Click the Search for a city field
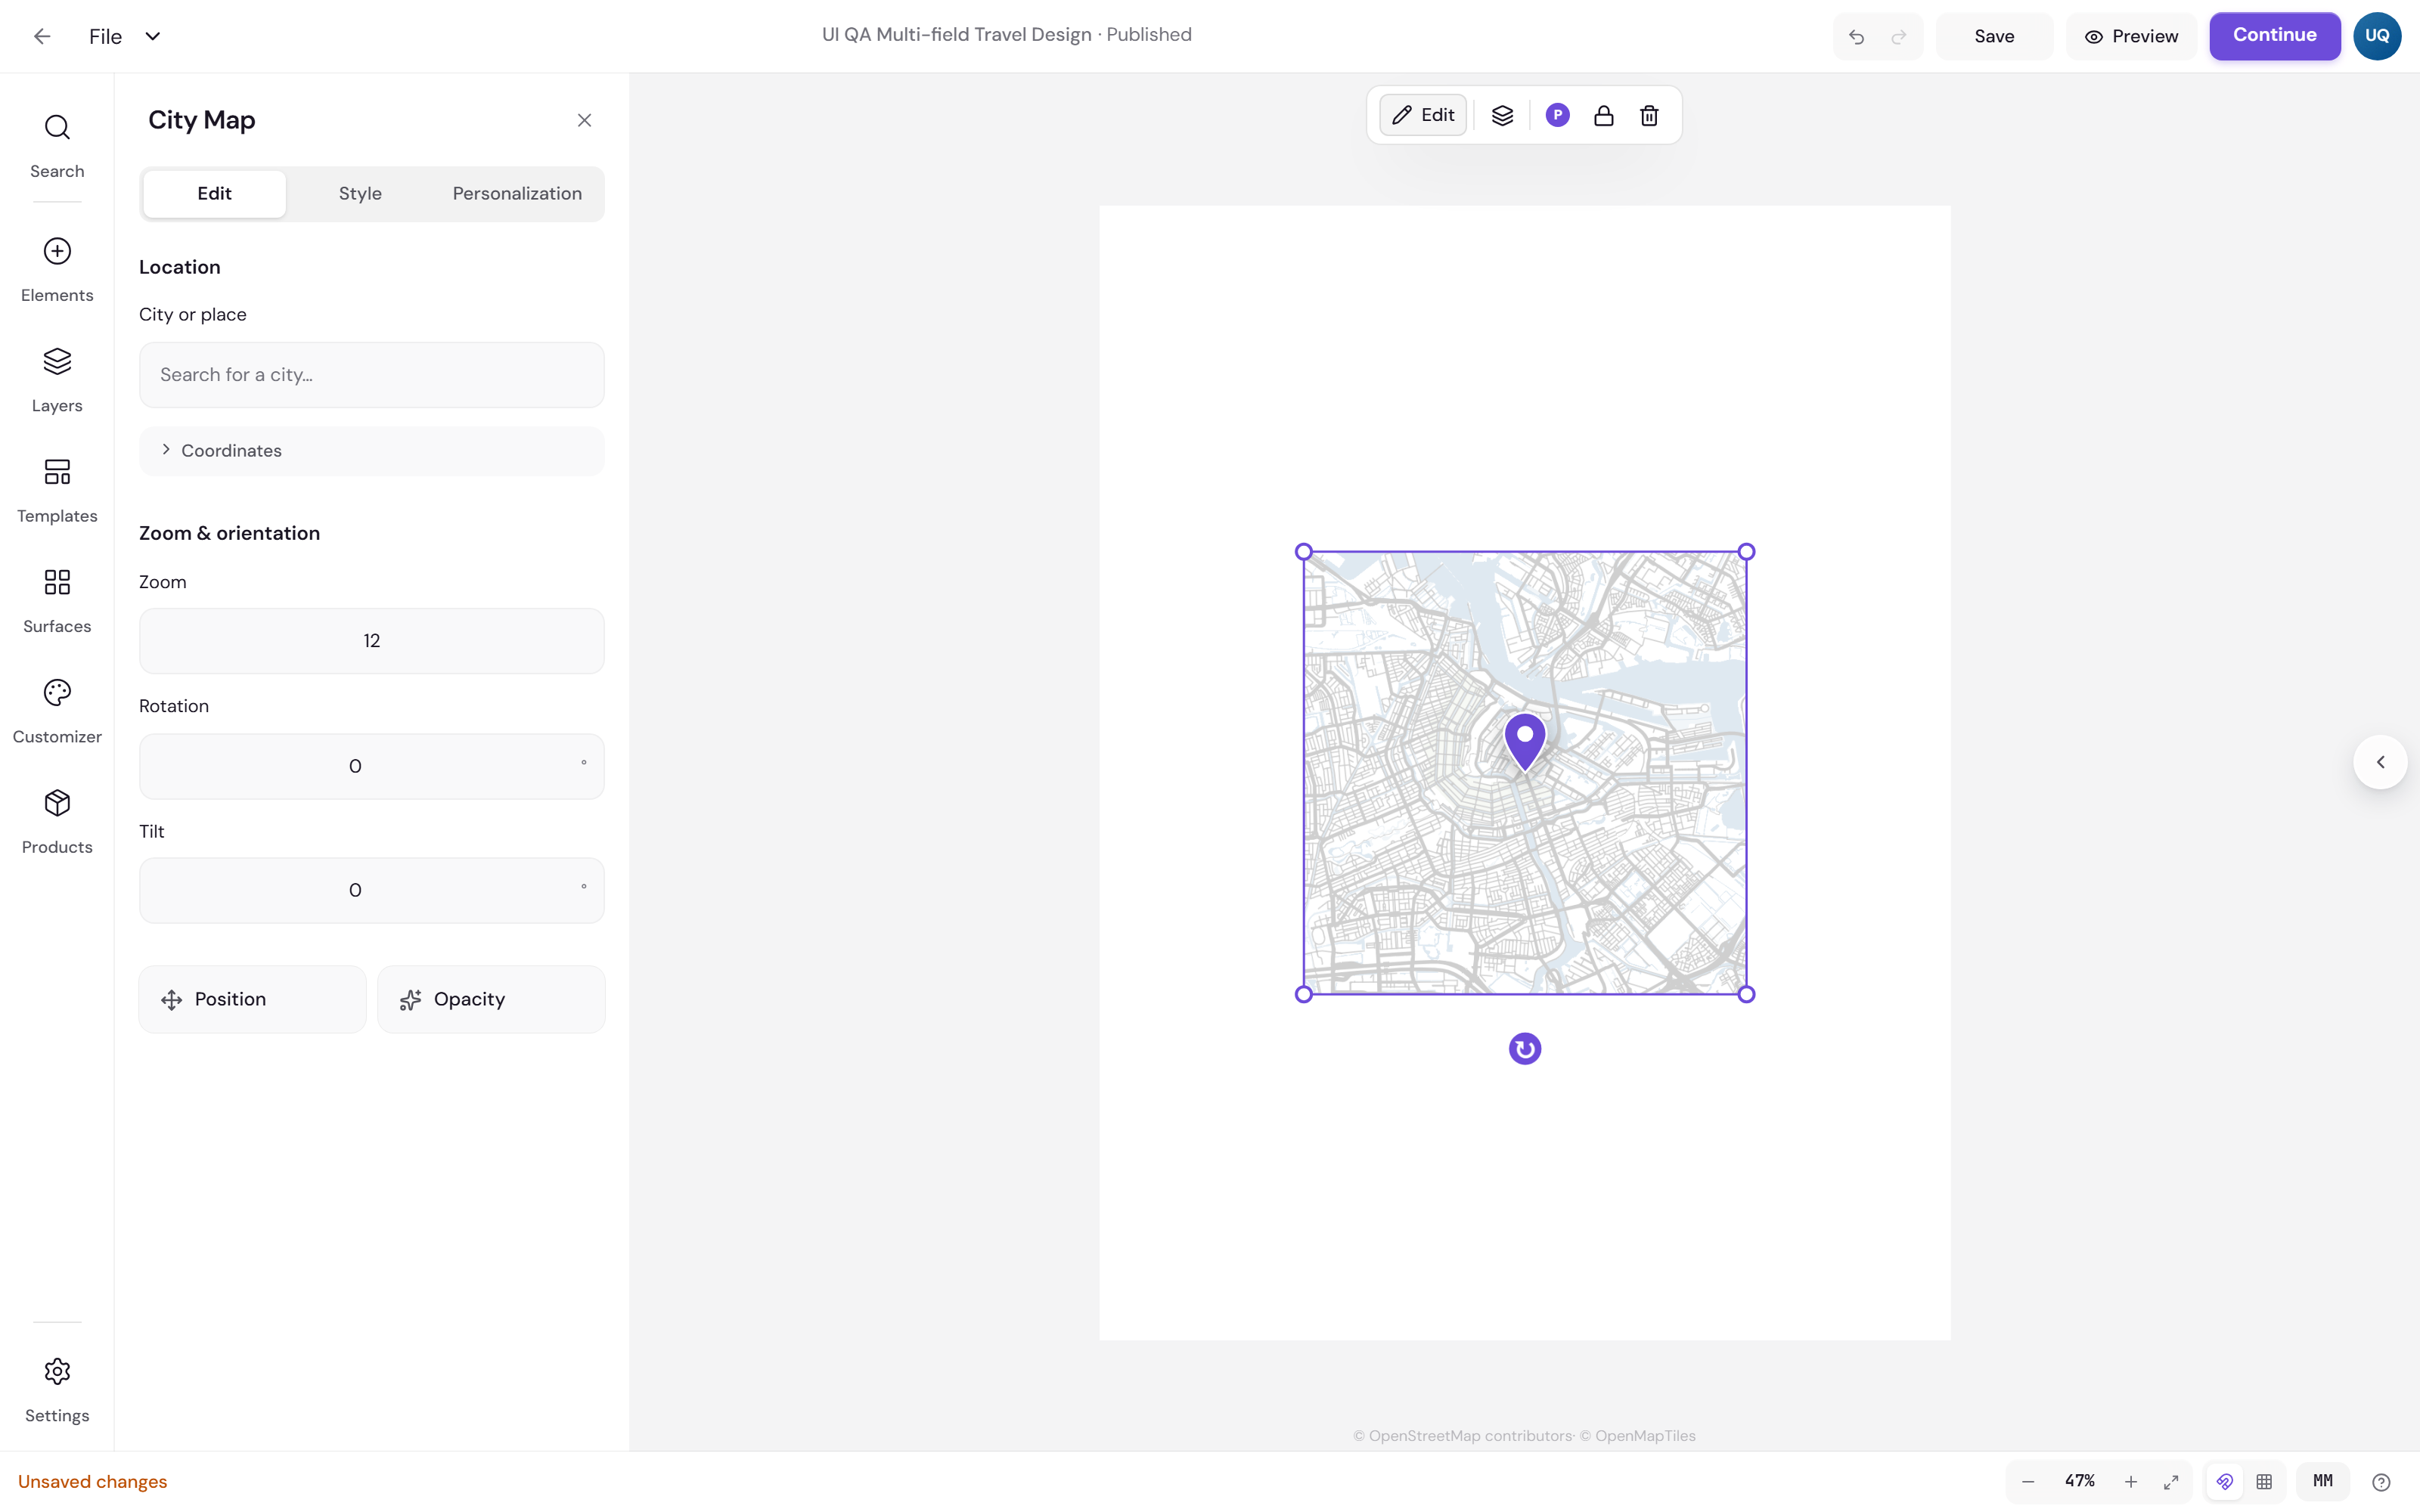Viewport: 2420px width, 1512px height. [x=371, y=374]
